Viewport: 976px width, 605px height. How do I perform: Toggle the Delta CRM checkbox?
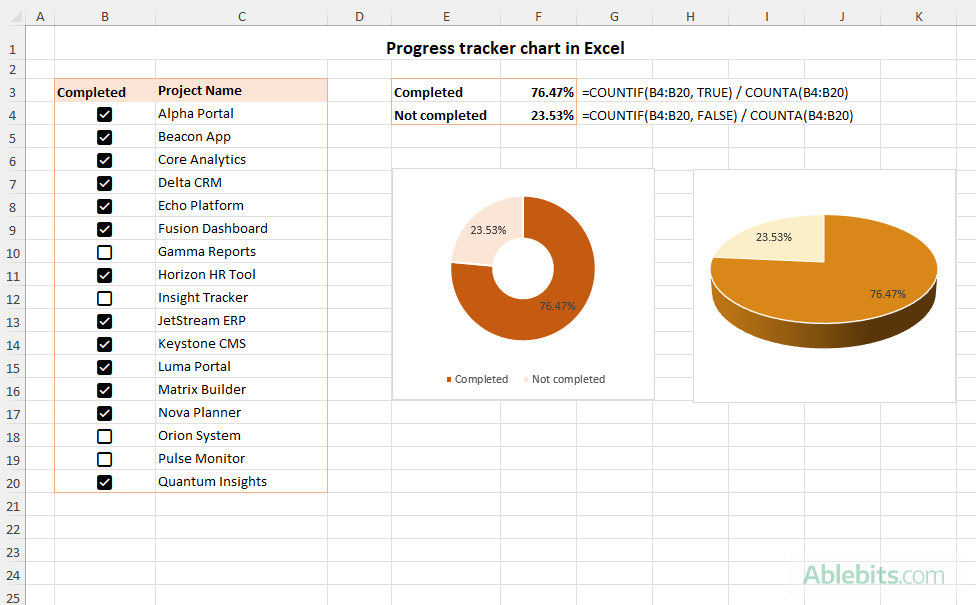click(x=104, y=183)
